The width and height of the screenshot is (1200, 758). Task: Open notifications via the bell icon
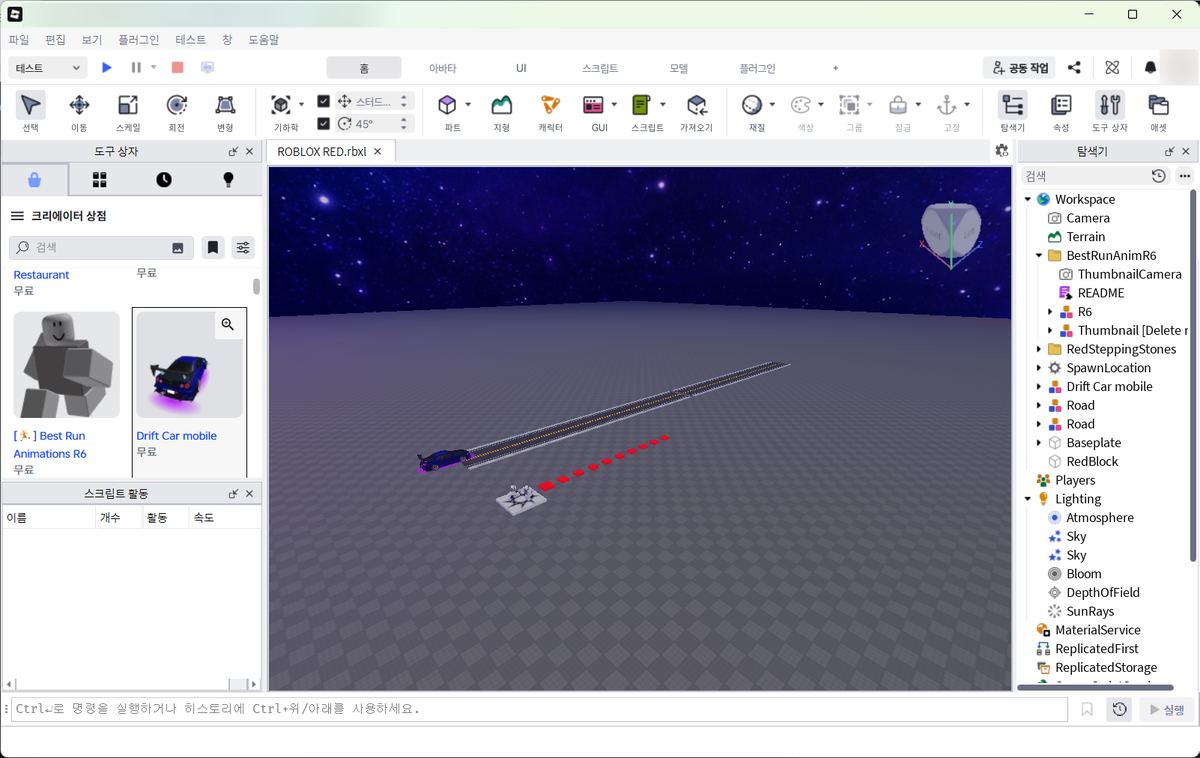tap(1150, 67)
